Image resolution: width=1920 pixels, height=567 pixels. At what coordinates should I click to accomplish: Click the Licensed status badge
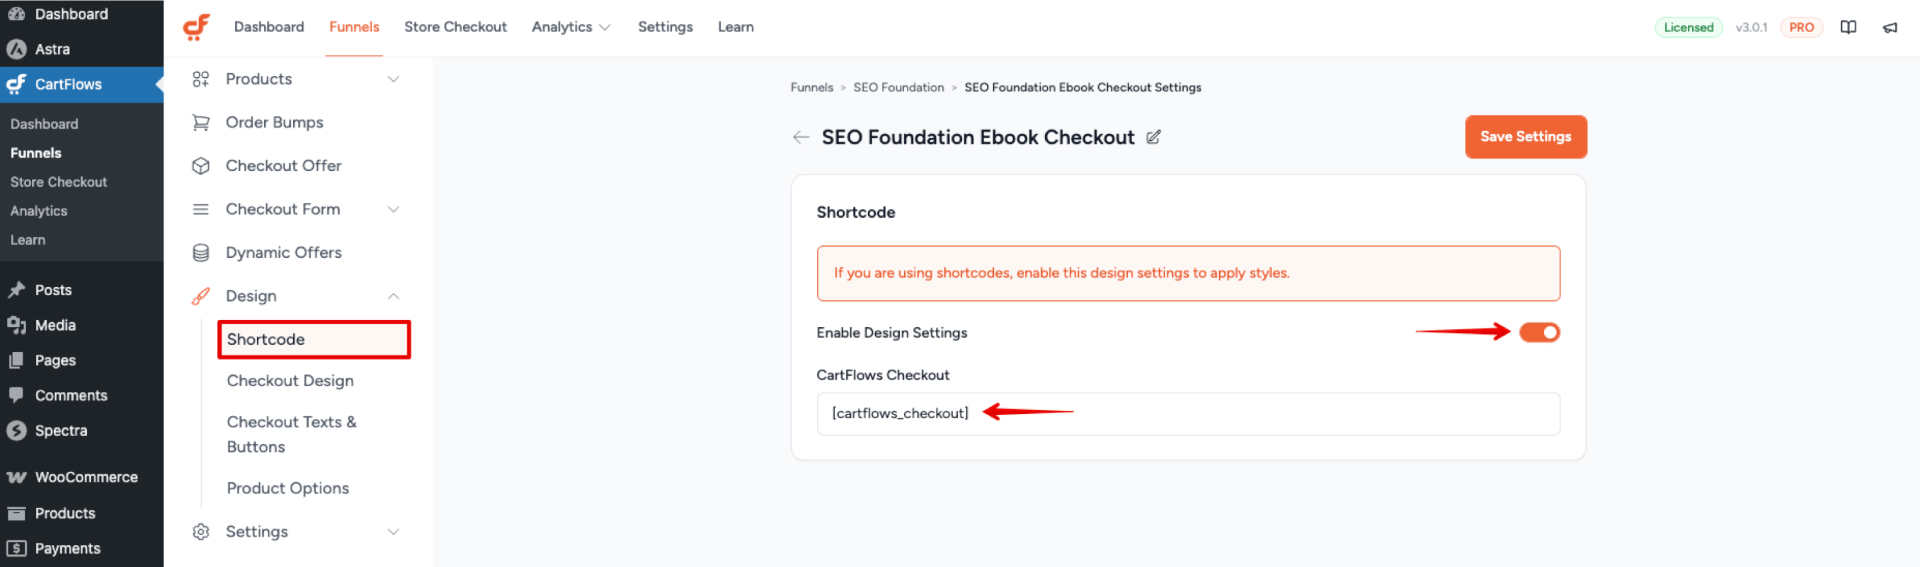(1689, 27)
